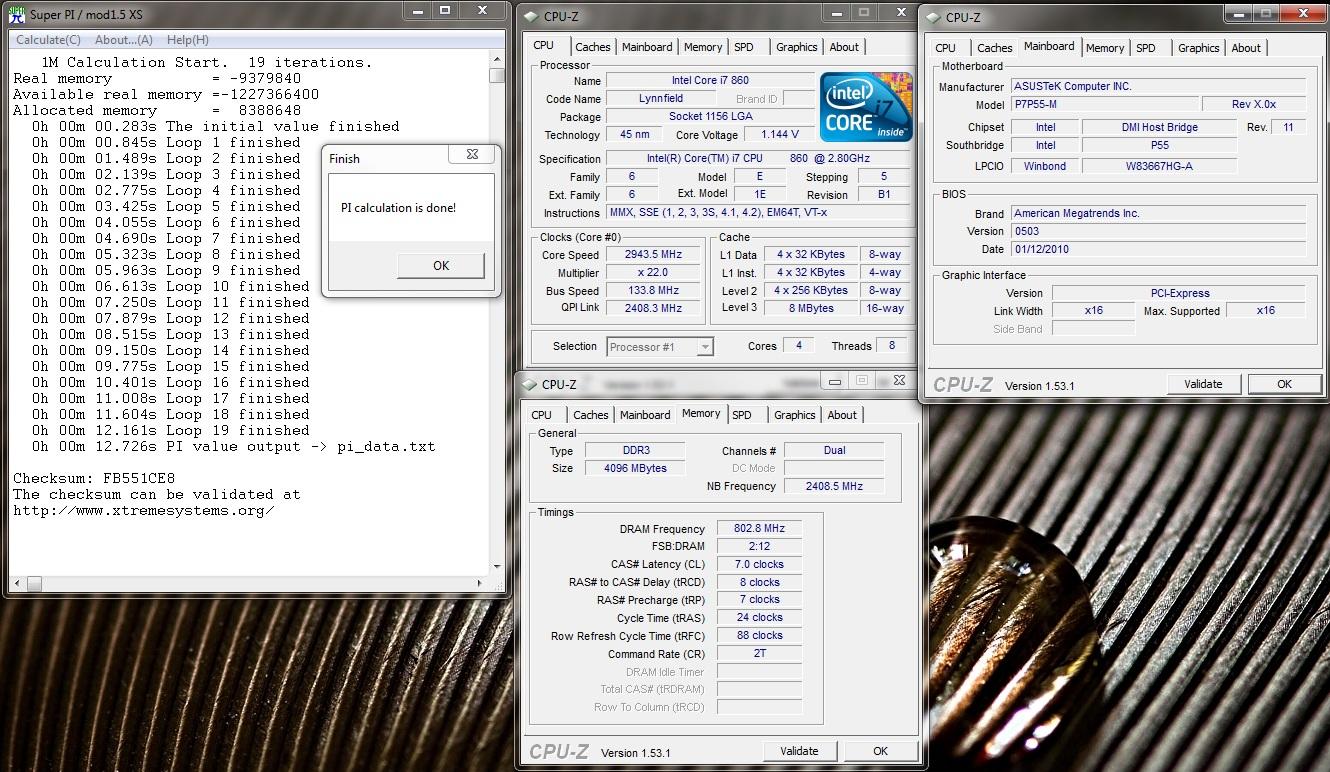1330x772 pixels.
Task: Click the Command Rate value 2T
Action: click(760, 654)
